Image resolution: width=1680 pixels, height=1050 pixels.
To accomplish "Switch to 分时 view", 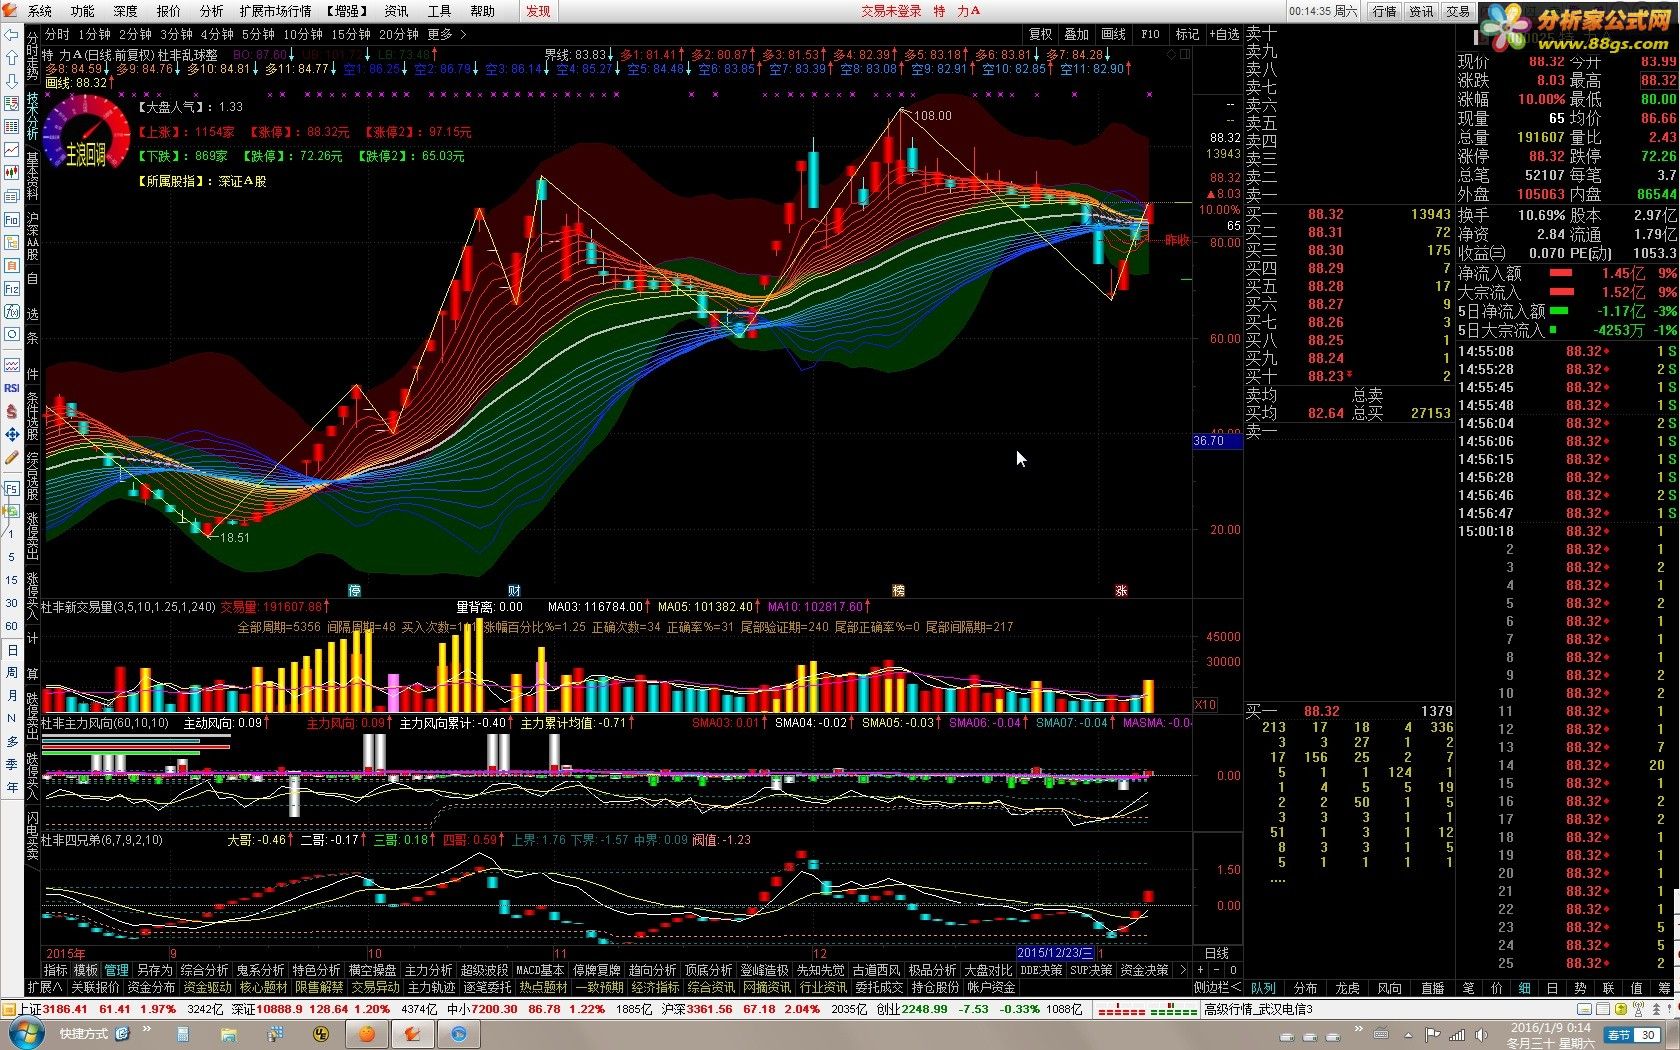I will (x=58, y=34).
